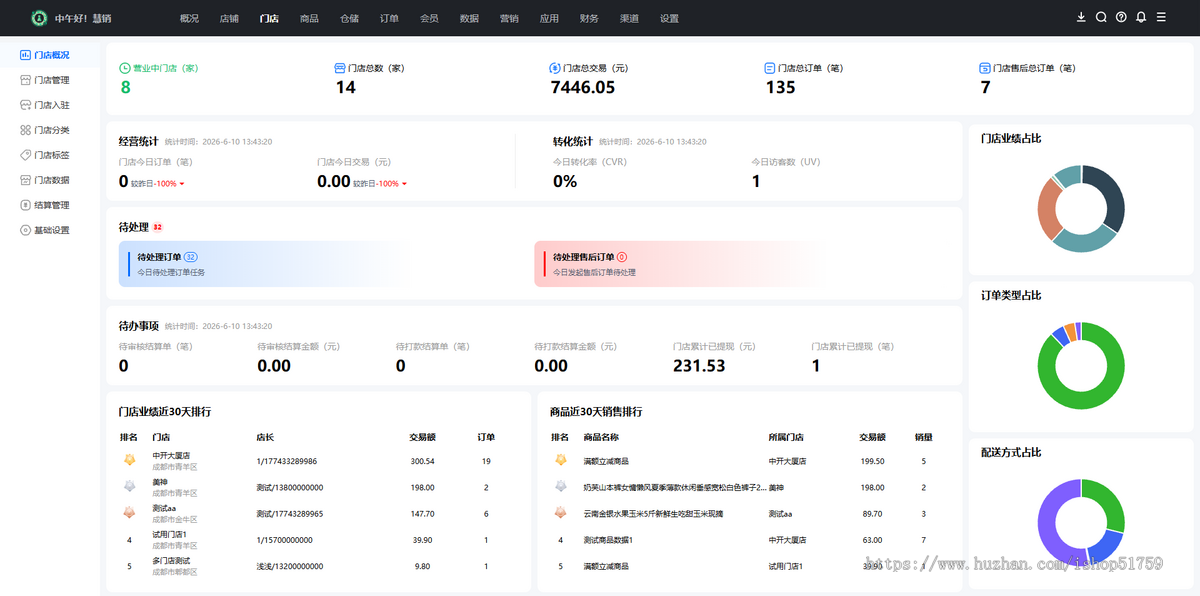Open the 设置 top navigation tab
Viewport: 1200px width, 596px height.
(669, 18)
